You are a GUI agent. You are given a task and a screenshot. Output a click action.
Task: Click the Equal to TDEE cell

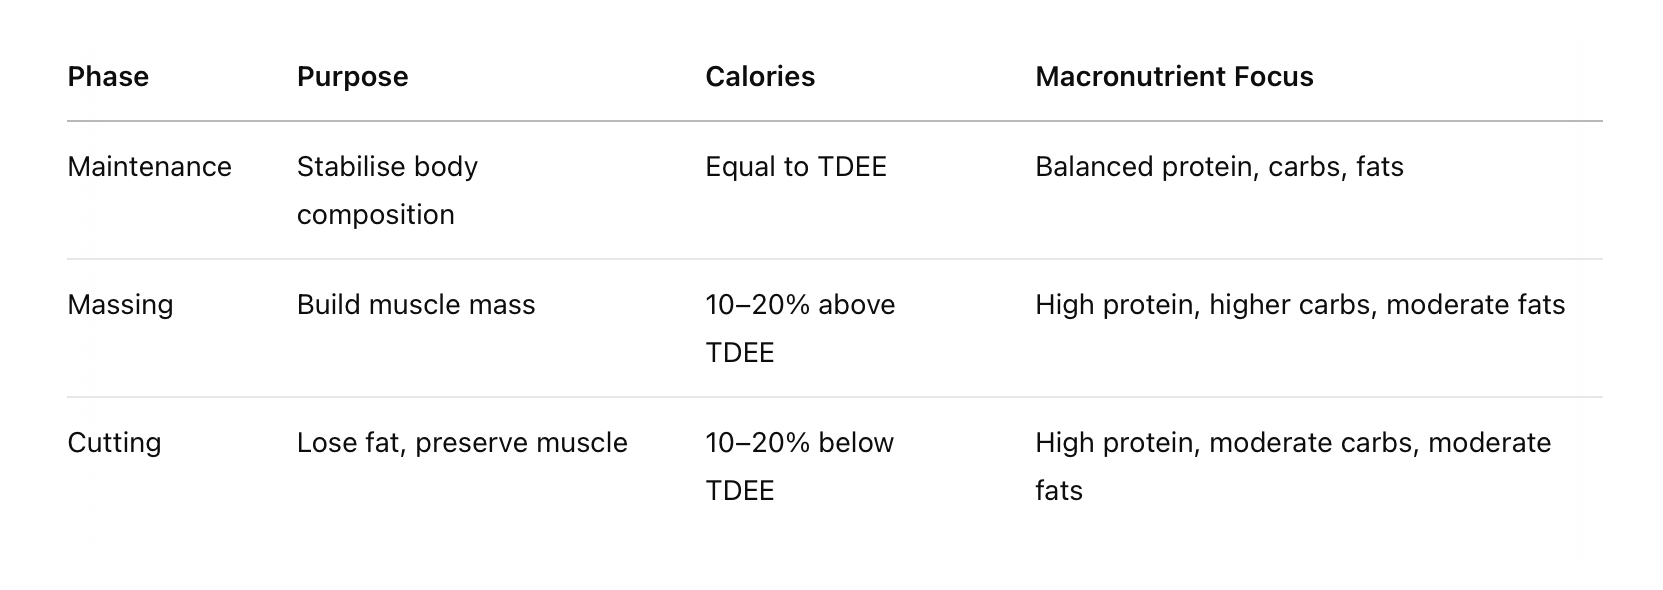(796, 167)
